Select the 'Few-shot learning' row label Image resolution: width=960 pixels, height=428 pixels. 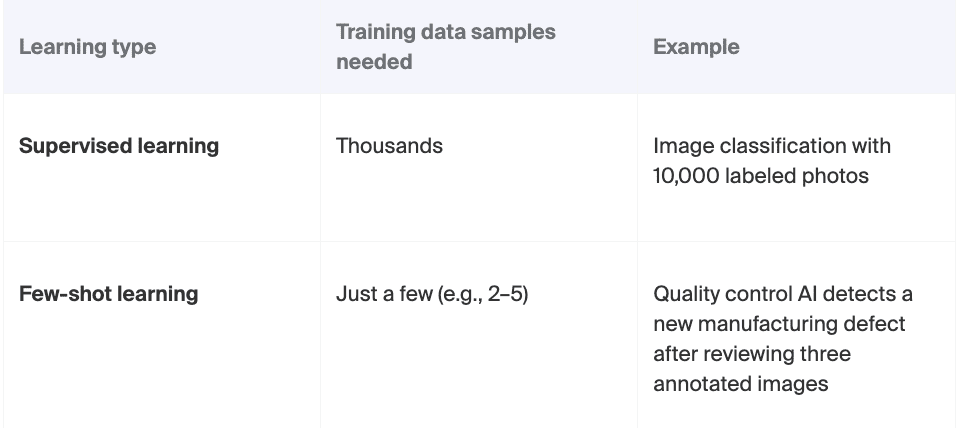coord(108,294)
